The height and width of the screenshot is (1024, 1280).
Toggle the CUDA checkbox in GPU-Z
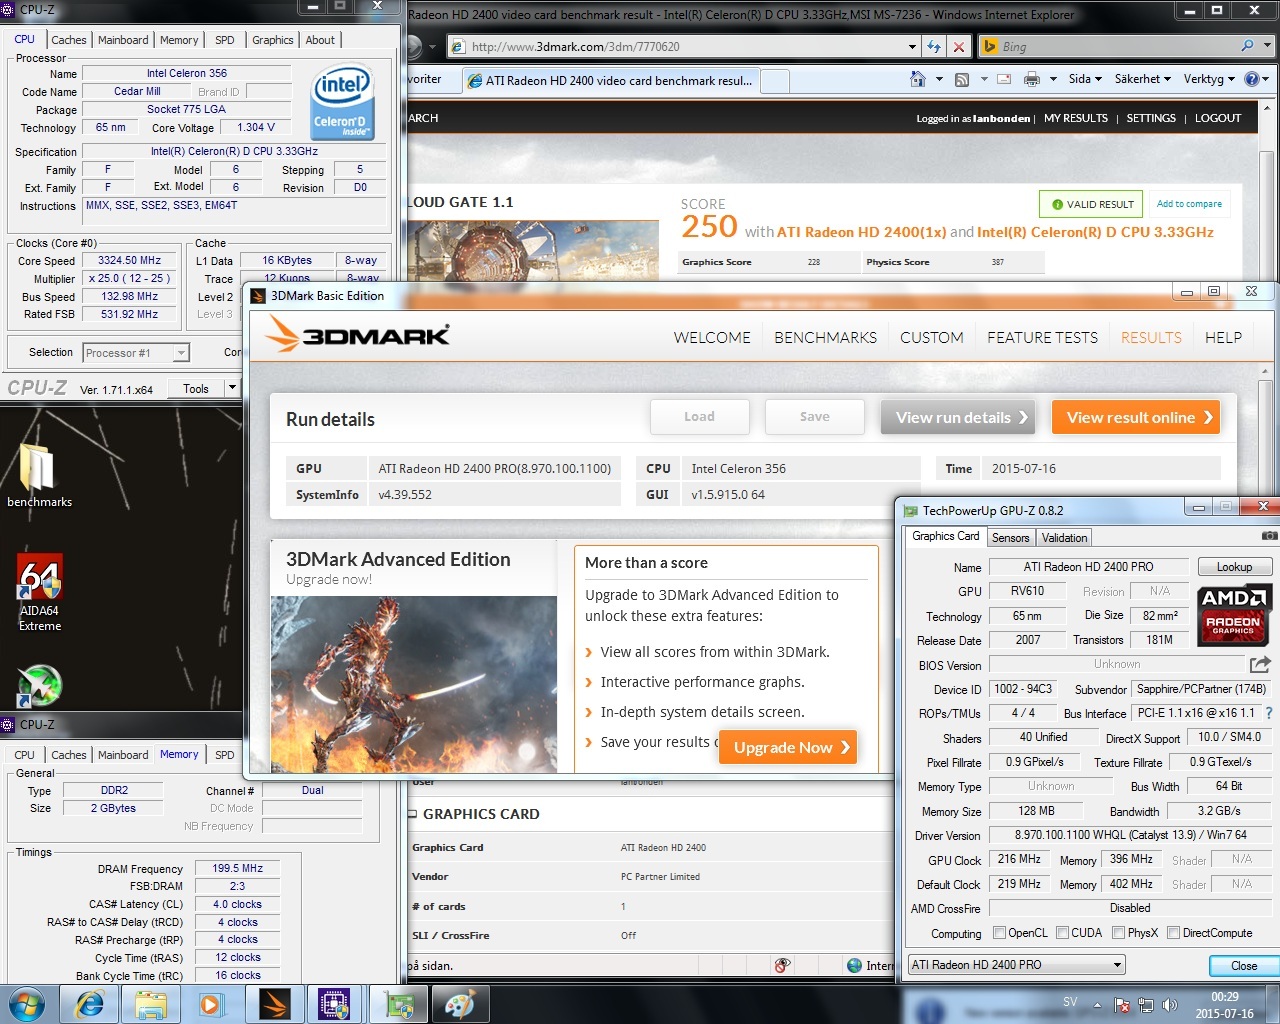coord(1062,933)
